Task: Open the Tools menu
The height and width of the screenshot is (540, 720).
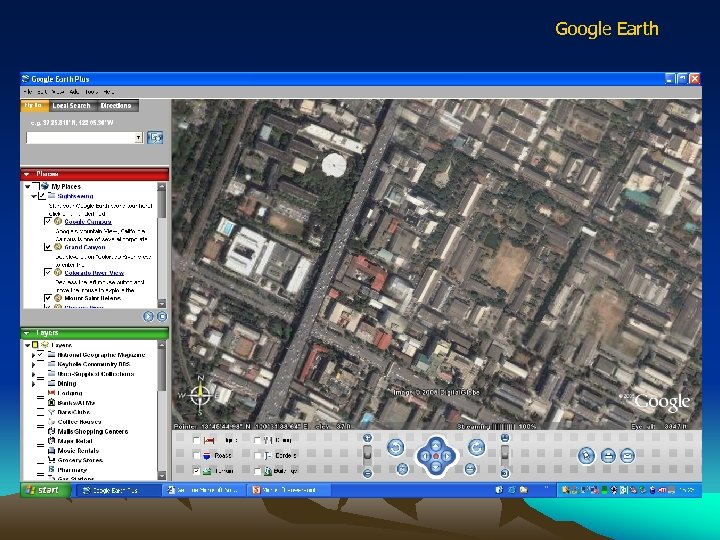Action: point(91,92)
